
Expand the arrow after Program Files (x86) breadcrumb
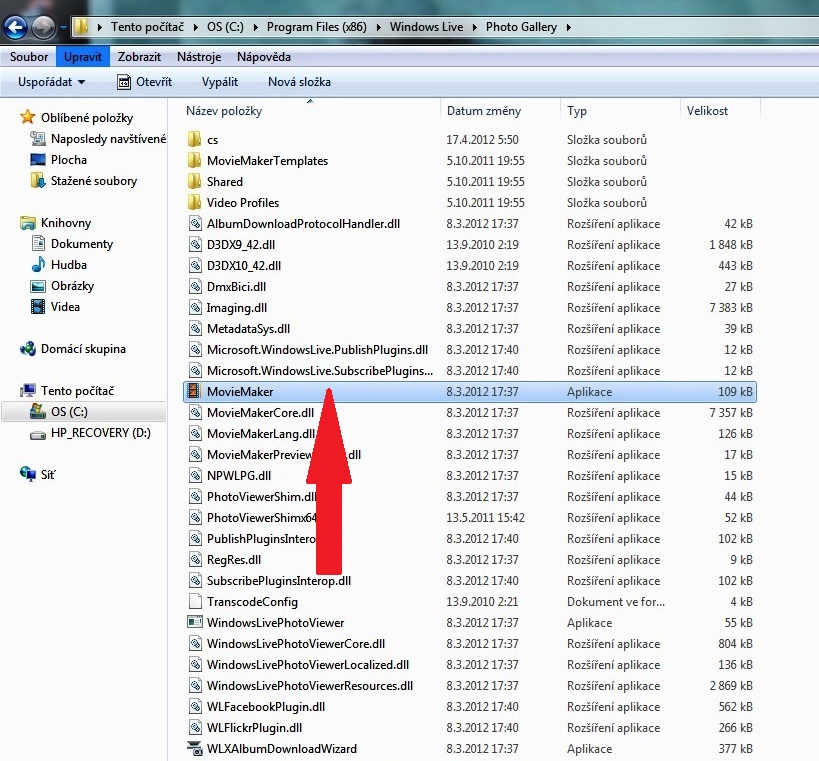click(378, 27)
